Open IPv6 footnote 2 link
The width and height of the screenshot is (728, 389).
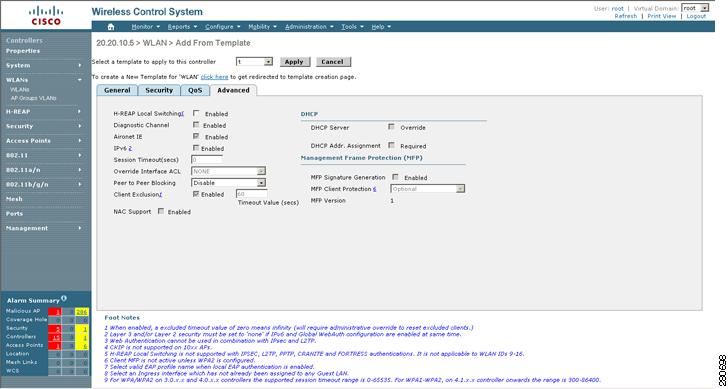131,149
